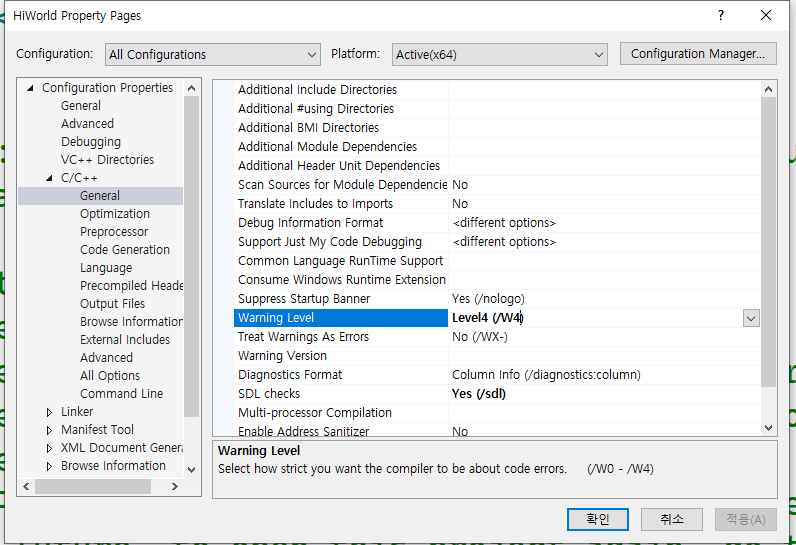Click the tree horizontal scrollbar left arrow
This screenshot has height=545, width=796.
26,487
